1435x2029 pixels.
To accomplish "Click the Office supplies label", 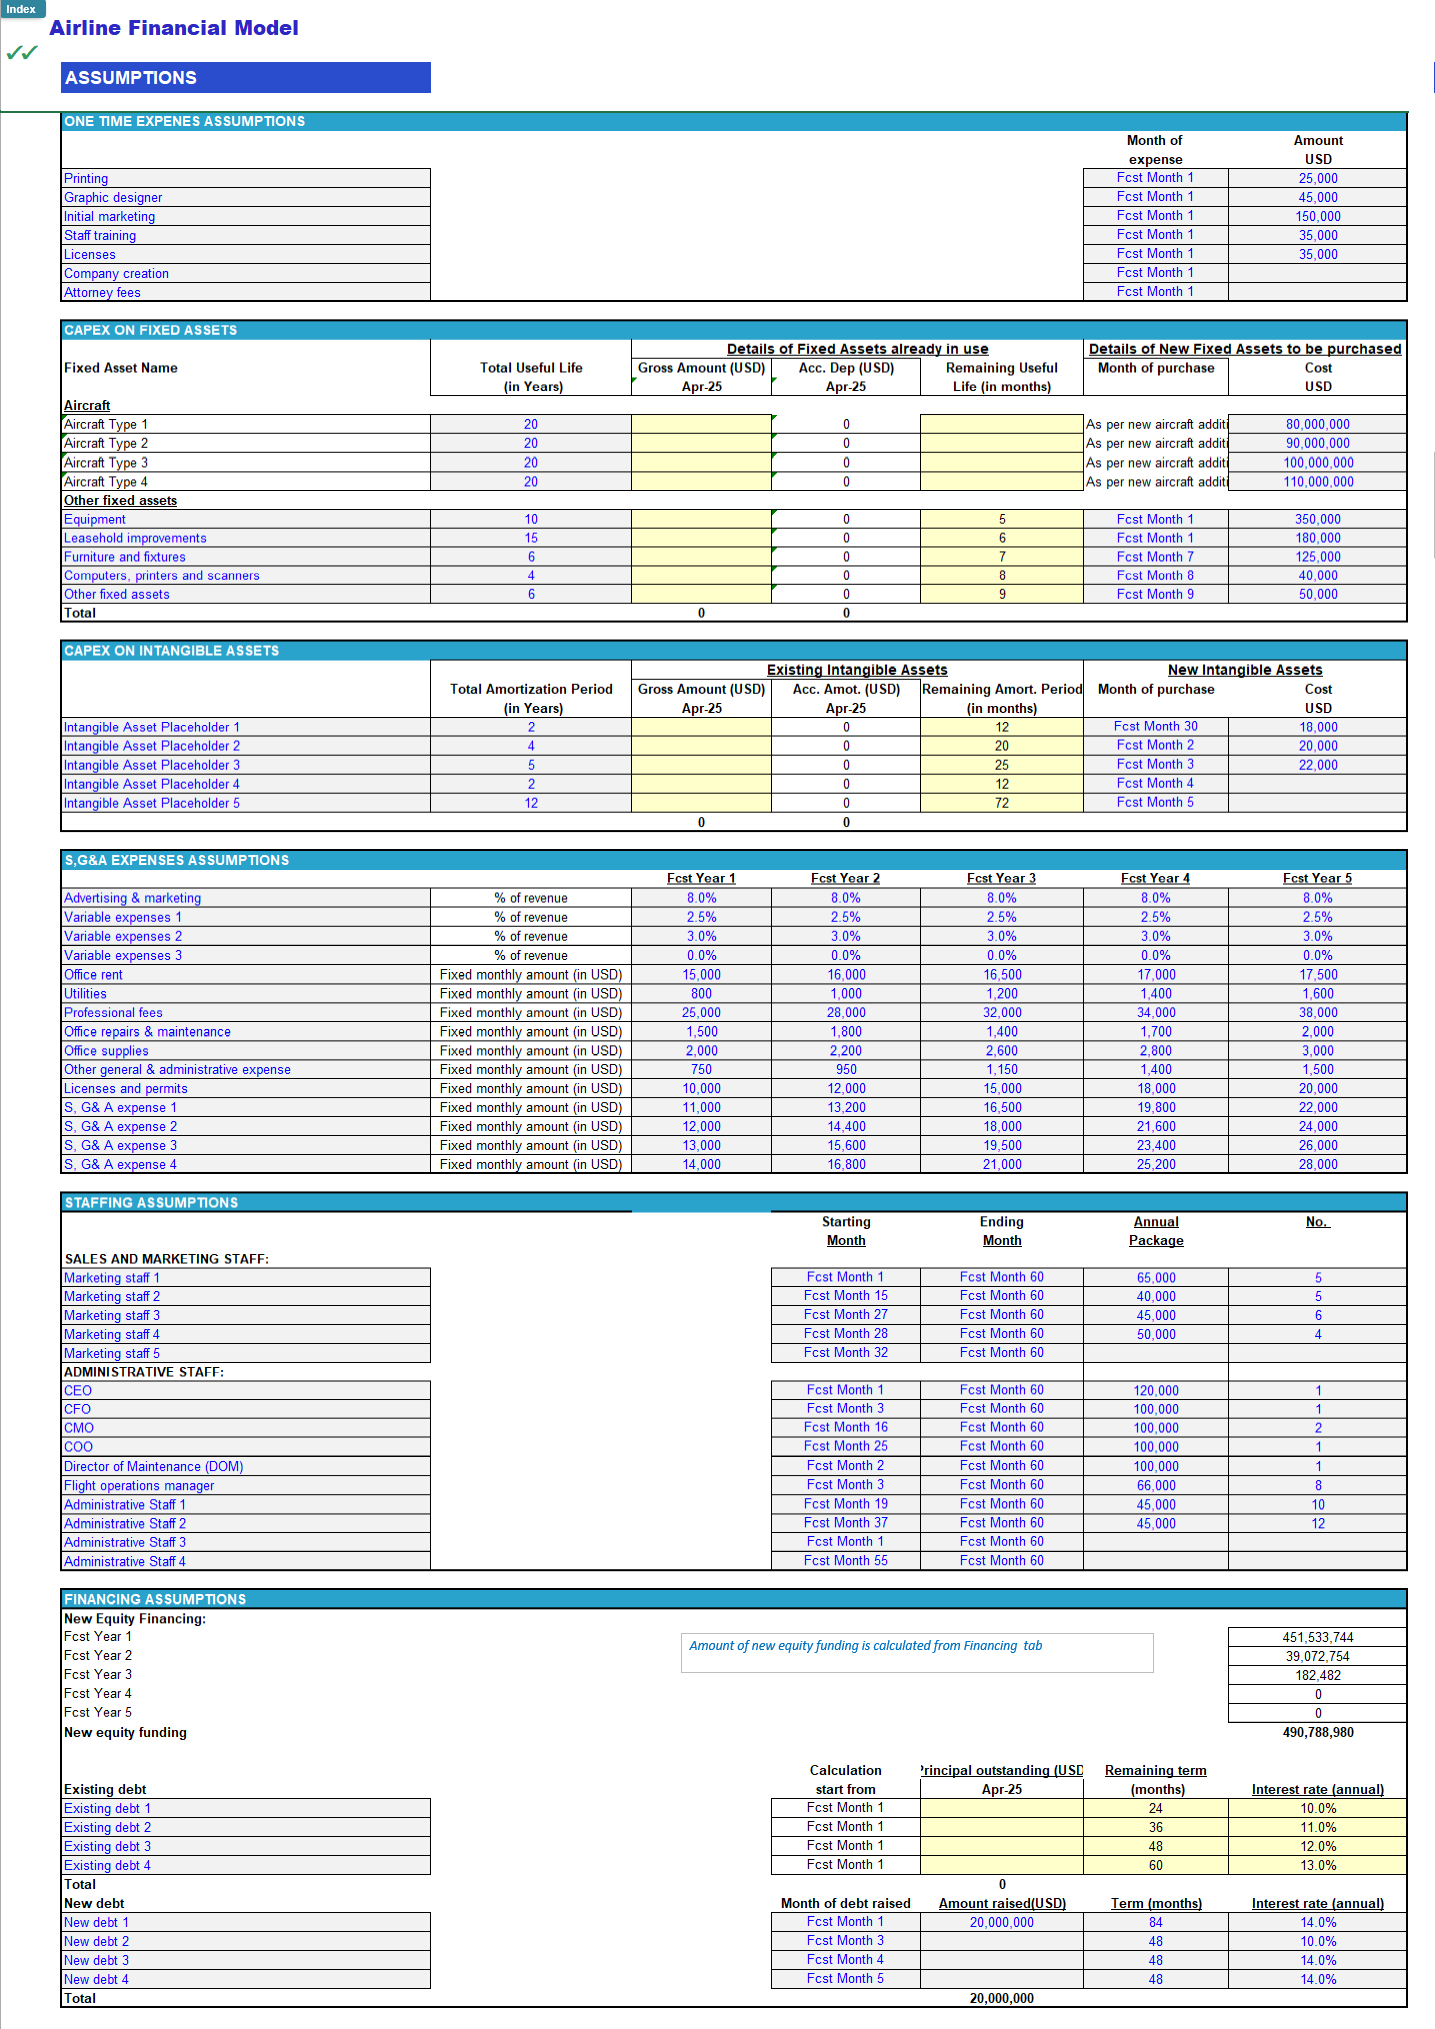I will (x=246, y=1051).
